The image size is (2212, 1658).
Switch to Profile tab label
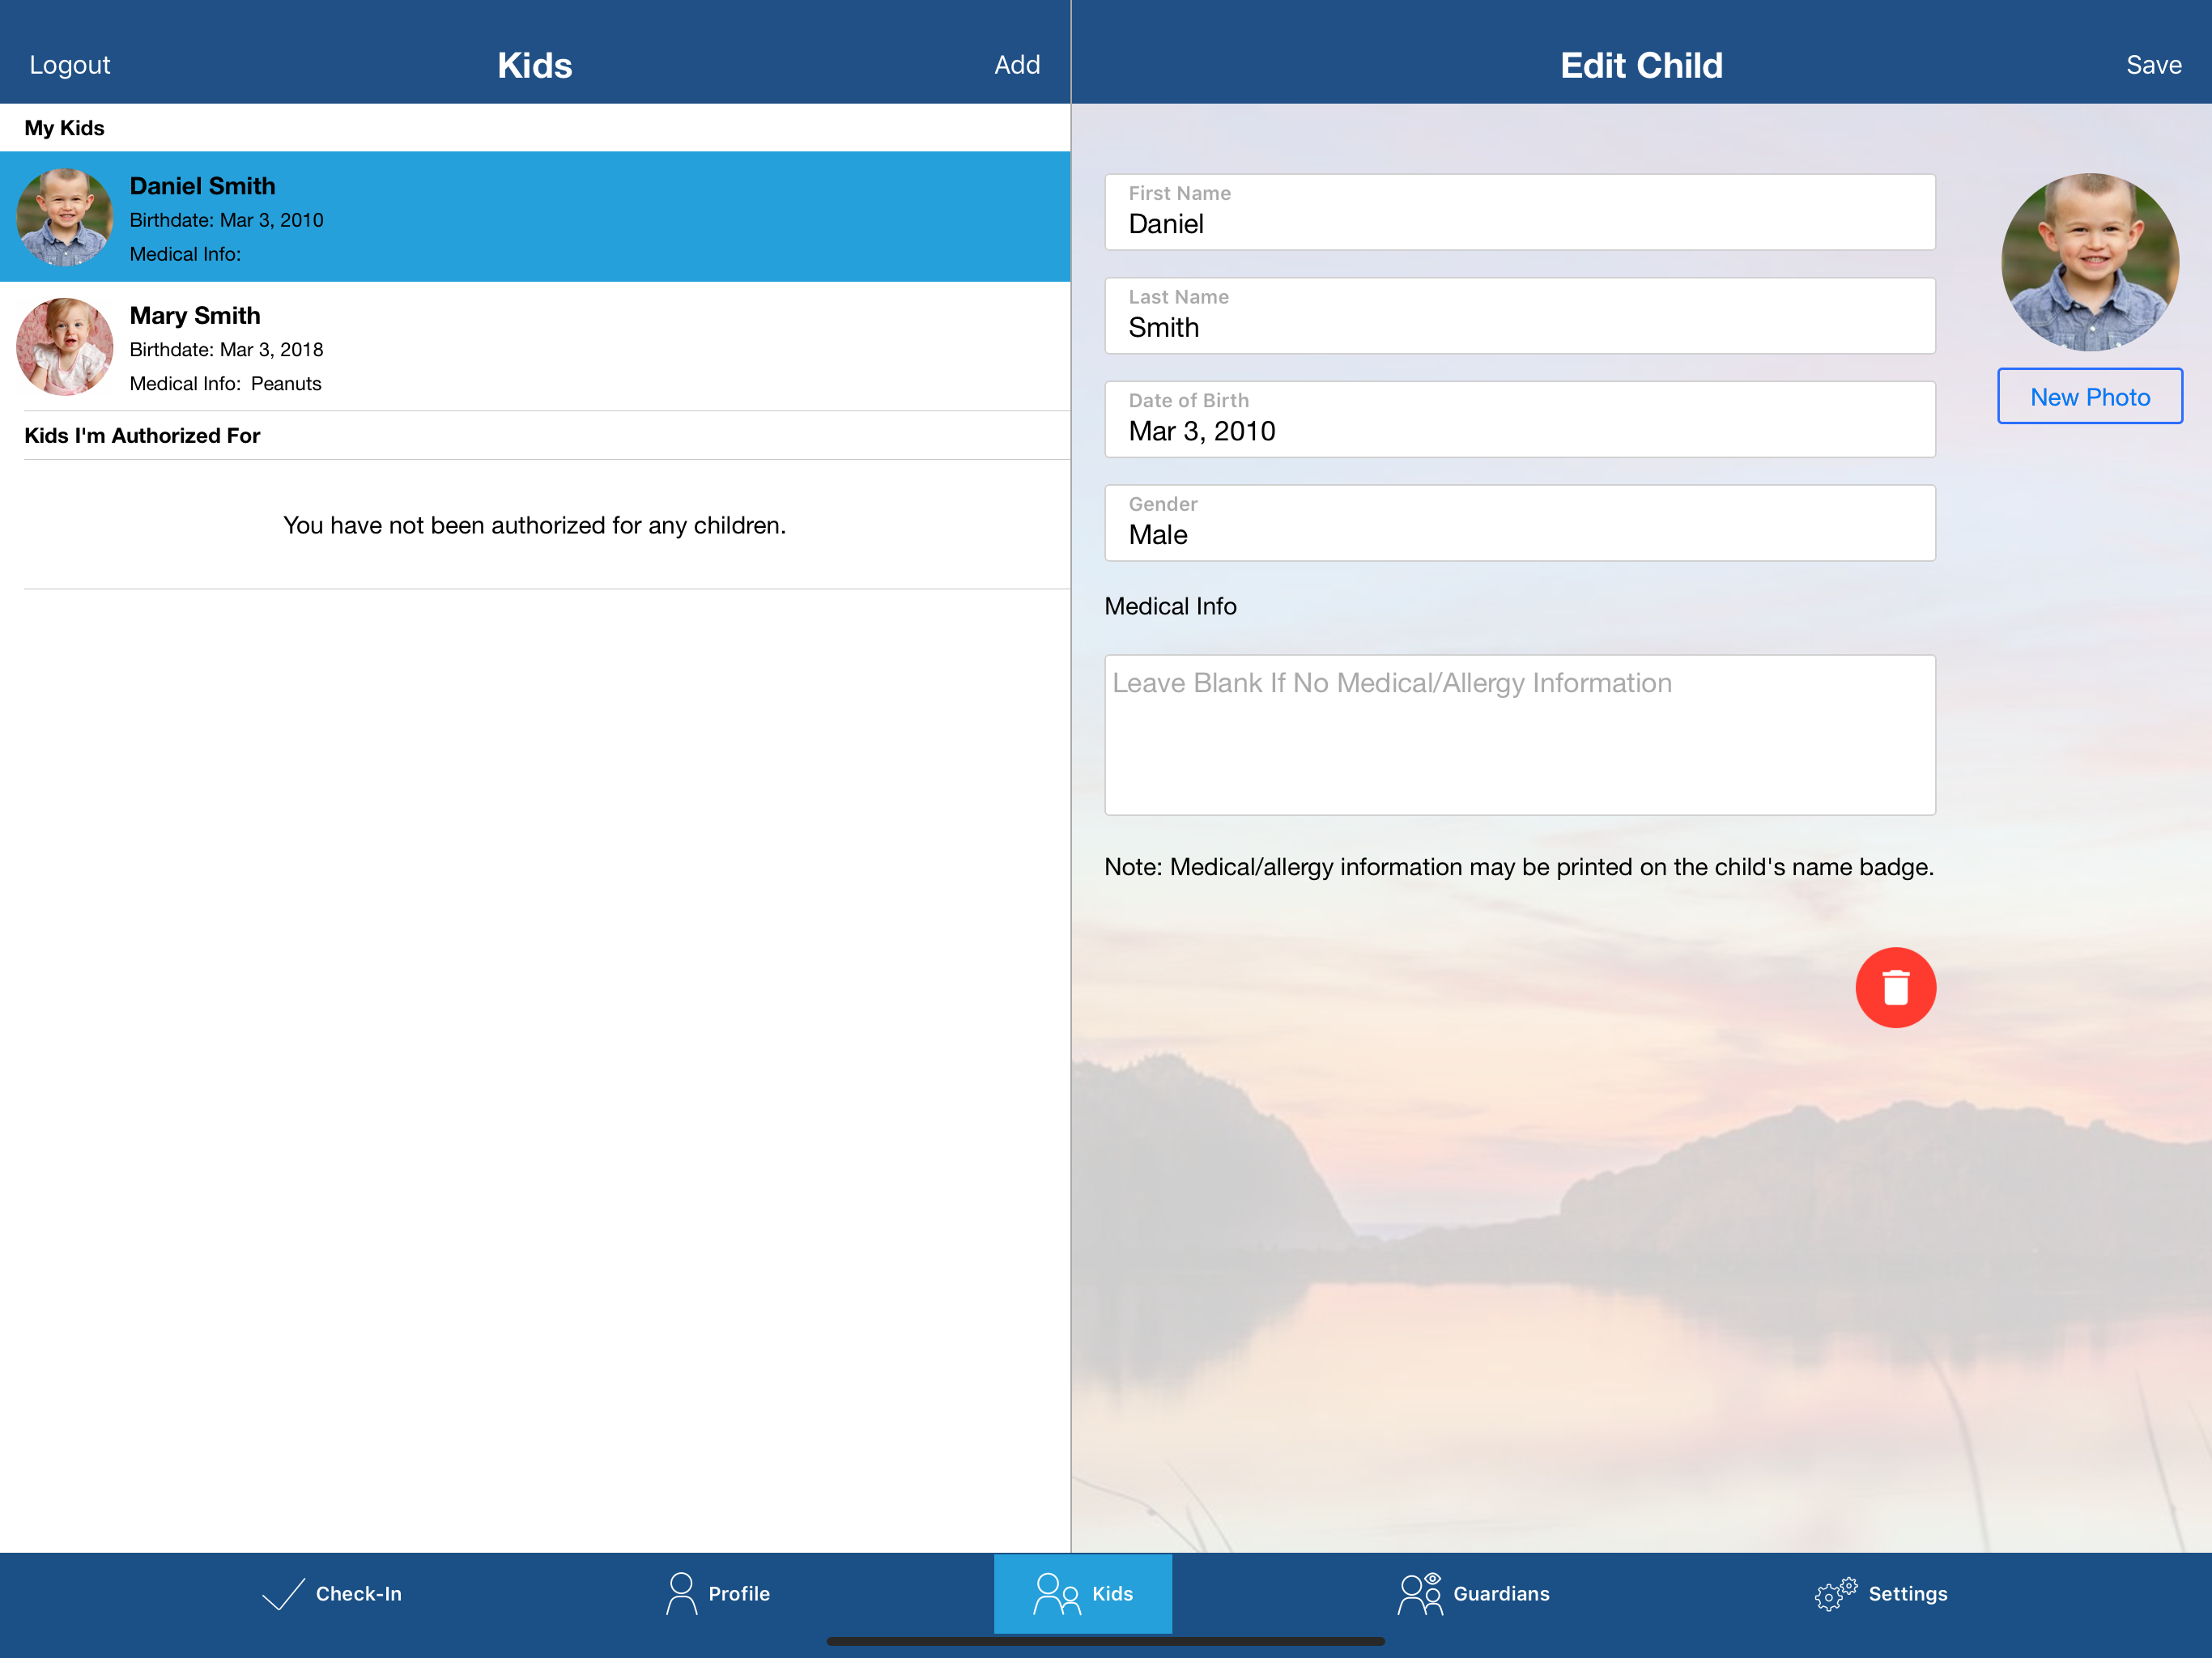coord(739,1593)
